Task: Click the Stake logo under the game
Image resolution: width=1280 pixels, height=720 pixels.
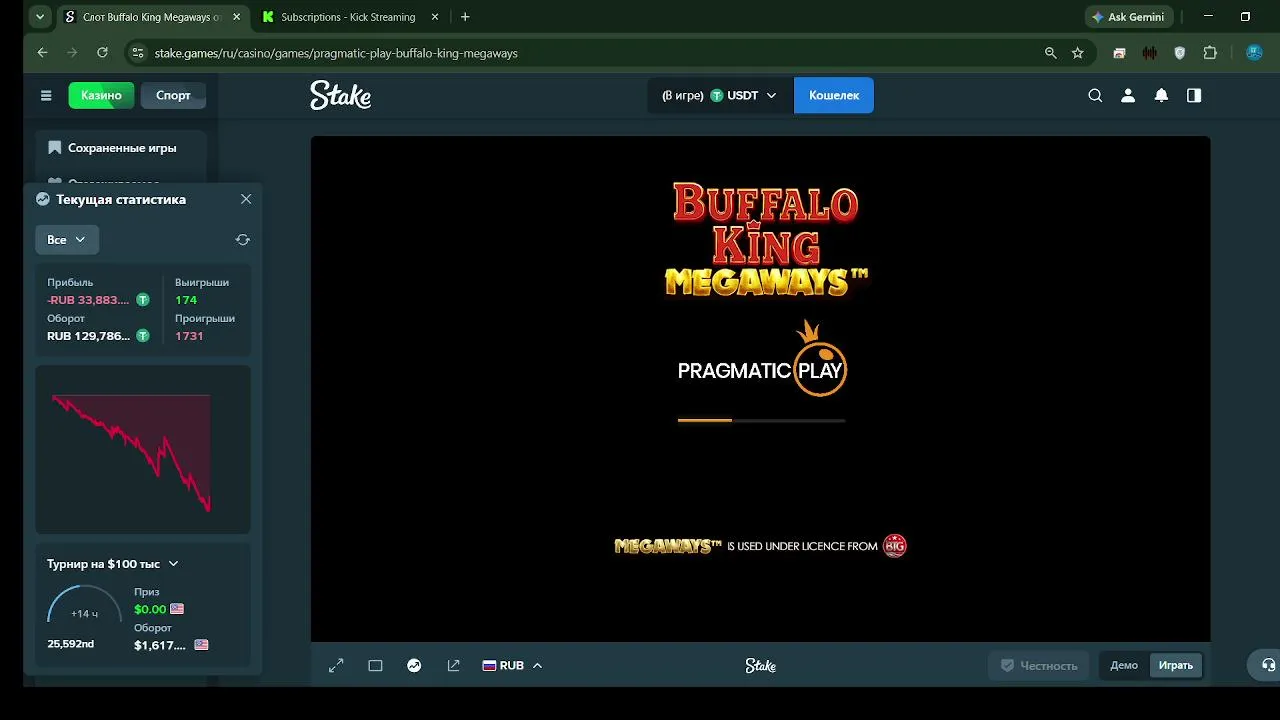Action: point(761,665)
